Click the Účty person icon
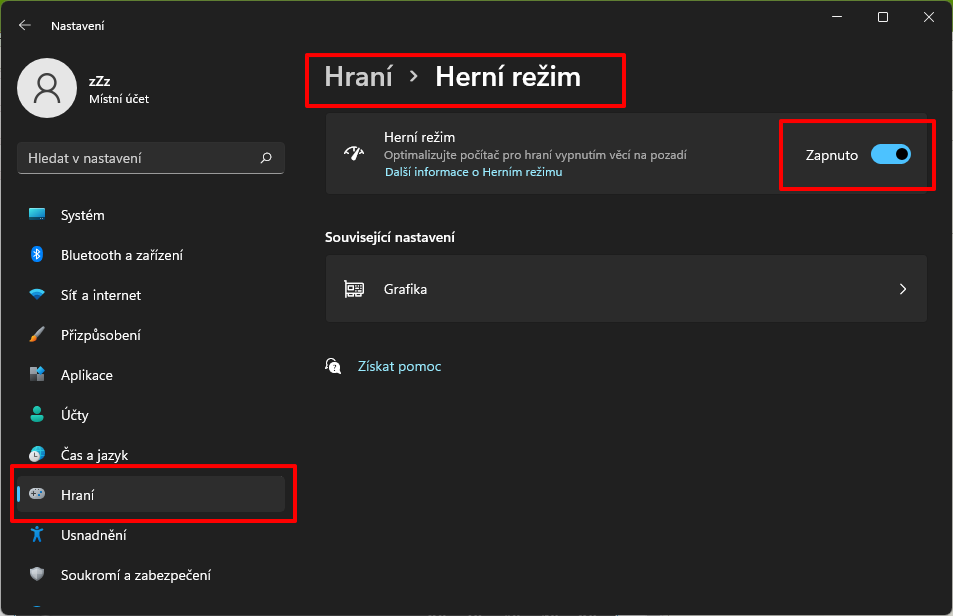Image resolution: width=953 pixels, height=616 pixels. pyautogui.click(x=37, y=415)
